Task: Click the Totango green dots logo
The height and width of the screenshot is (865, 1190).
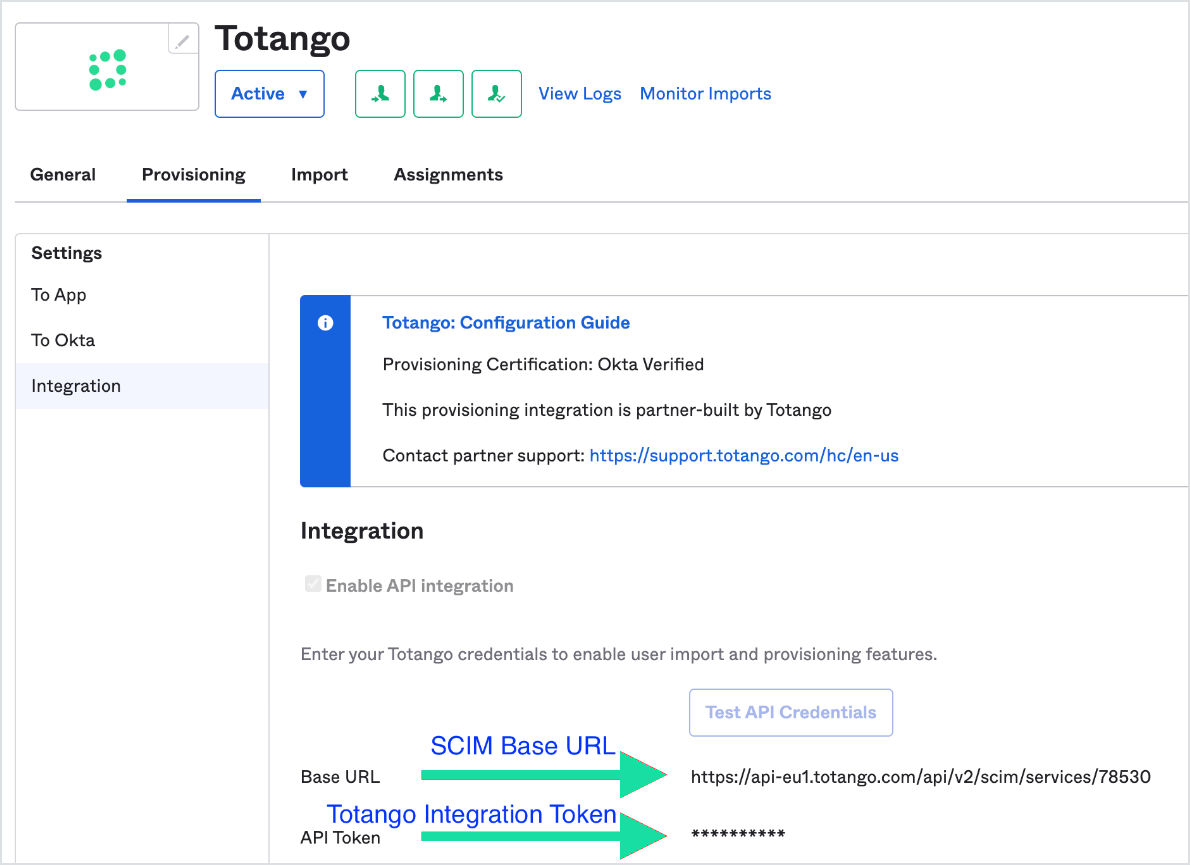Action: (107, 70)
